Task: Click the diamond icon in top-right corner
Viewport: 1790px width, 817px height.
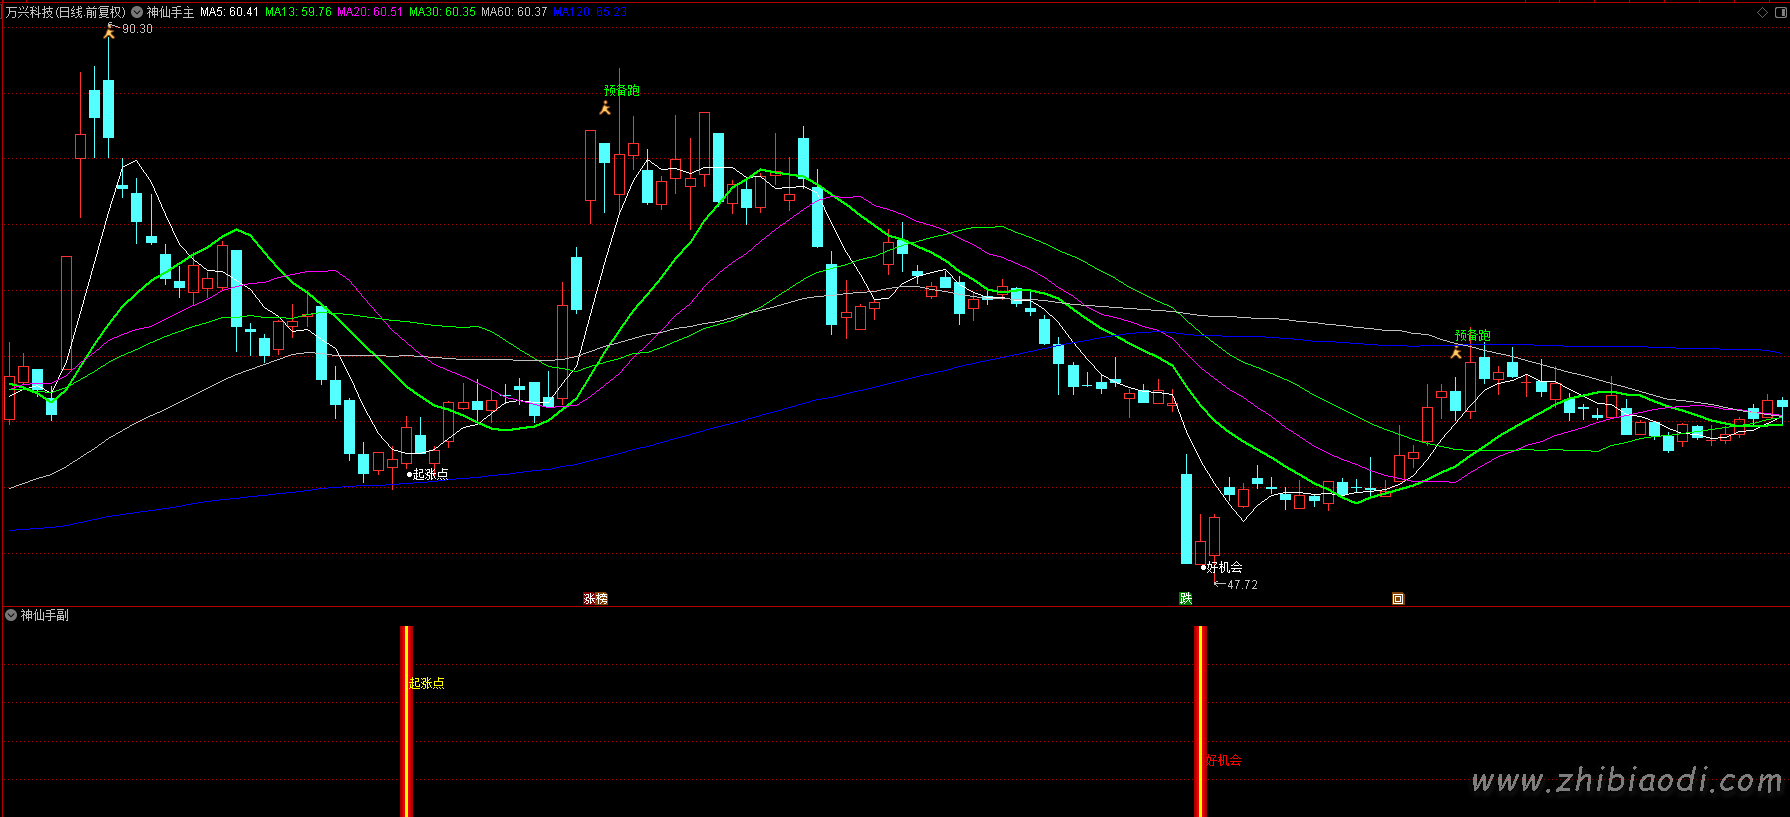Action: tap(1762, 12)
